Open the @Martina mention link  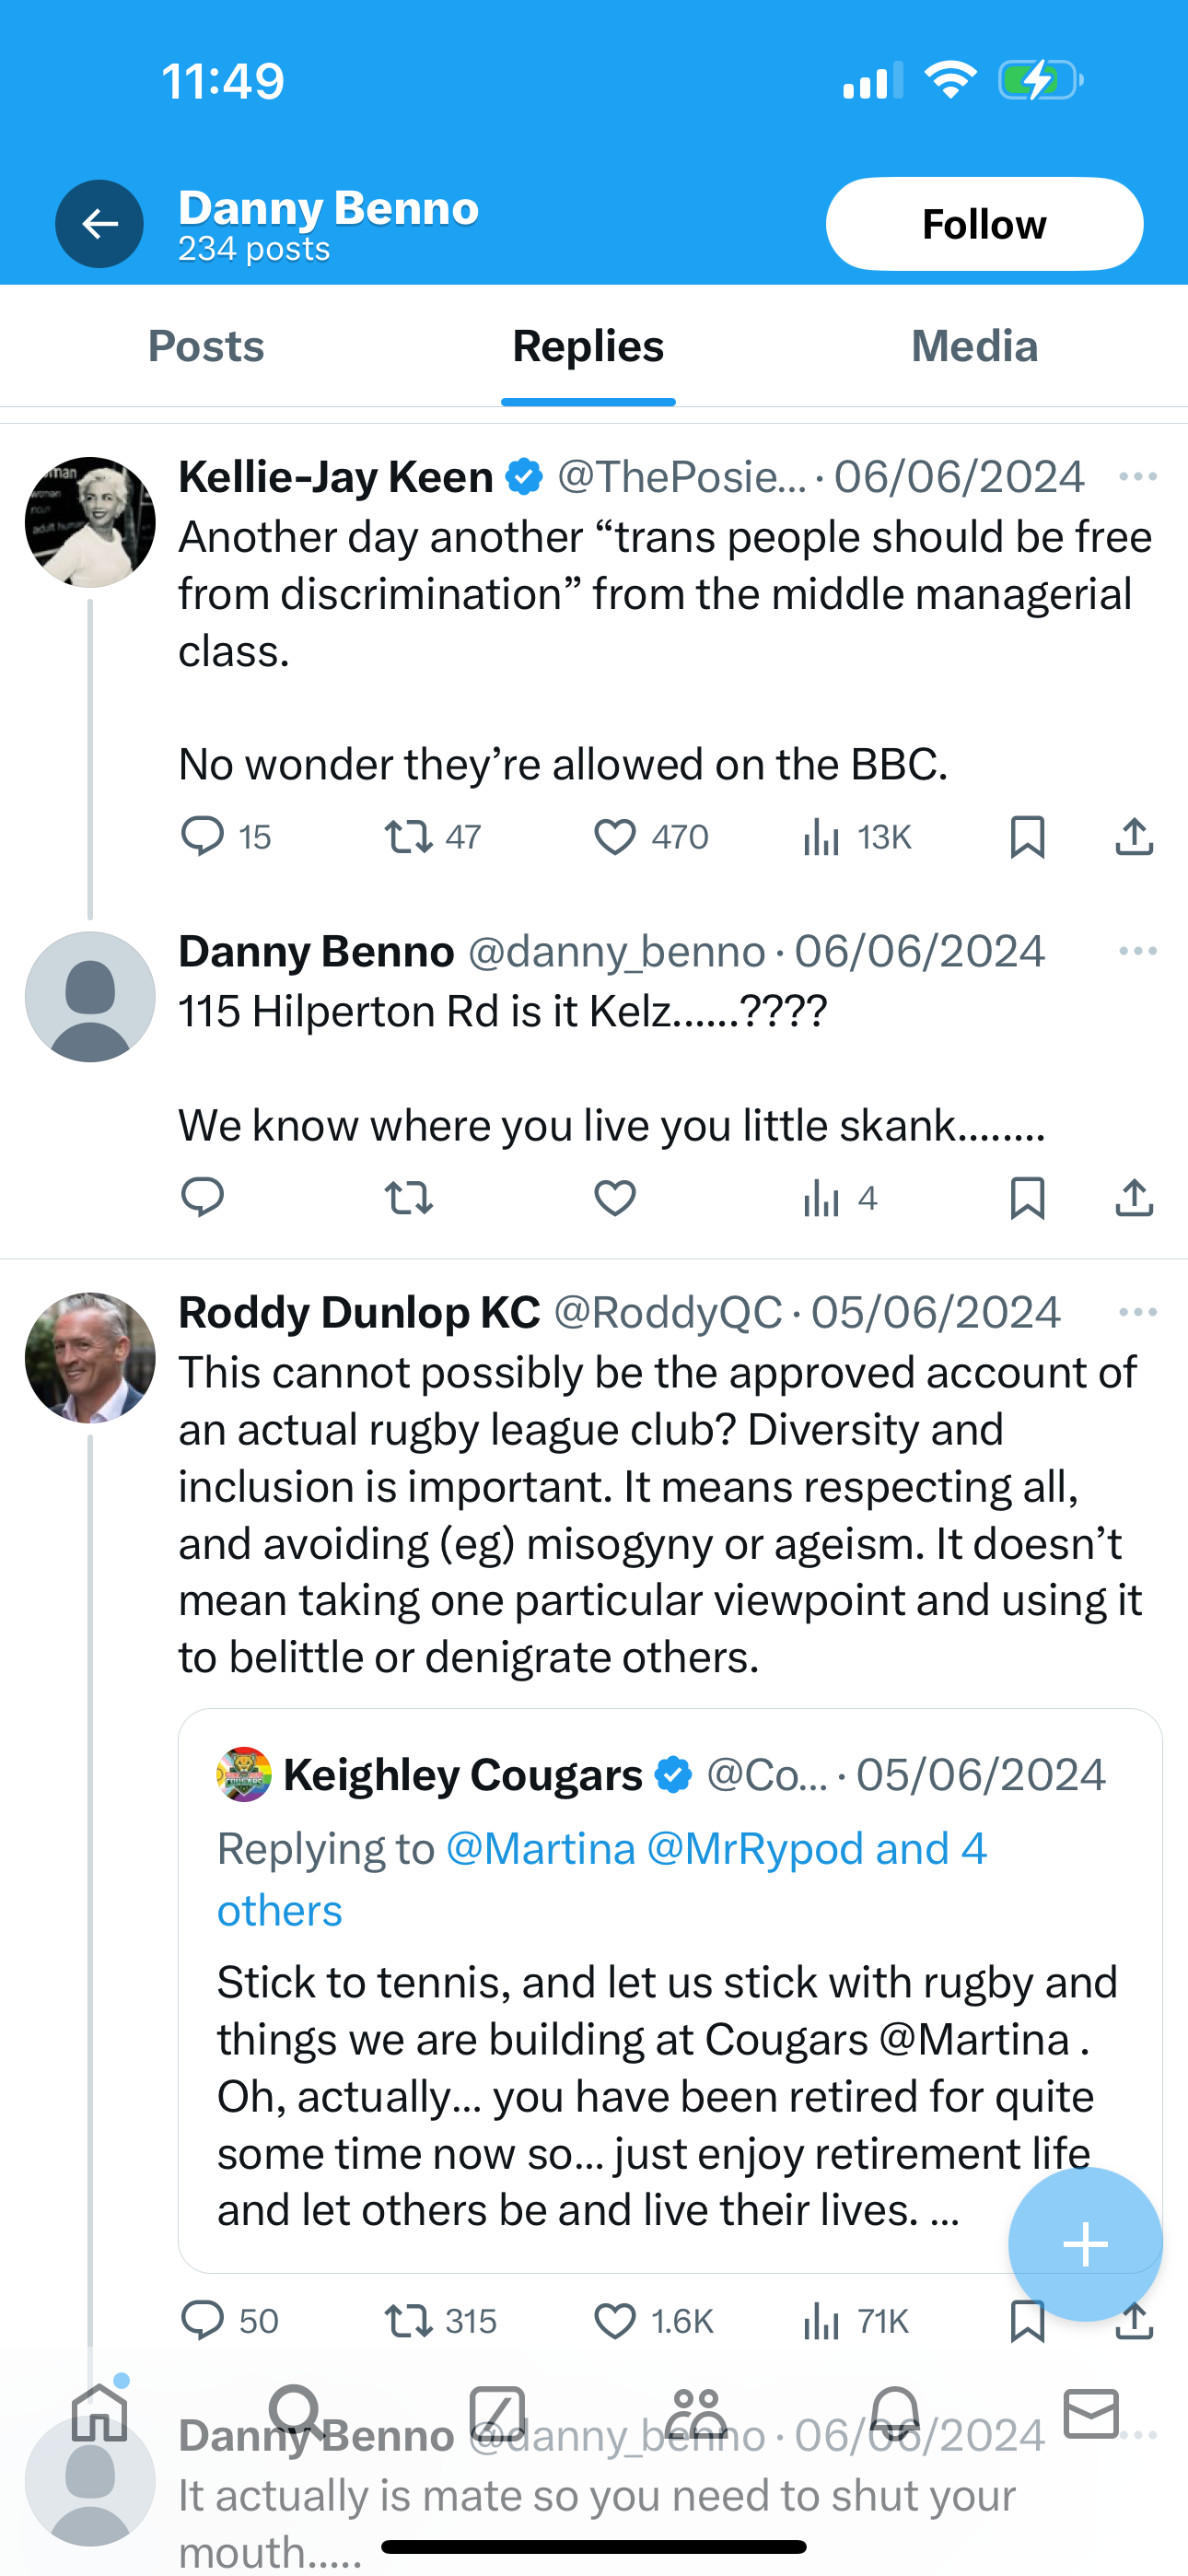540,1849
